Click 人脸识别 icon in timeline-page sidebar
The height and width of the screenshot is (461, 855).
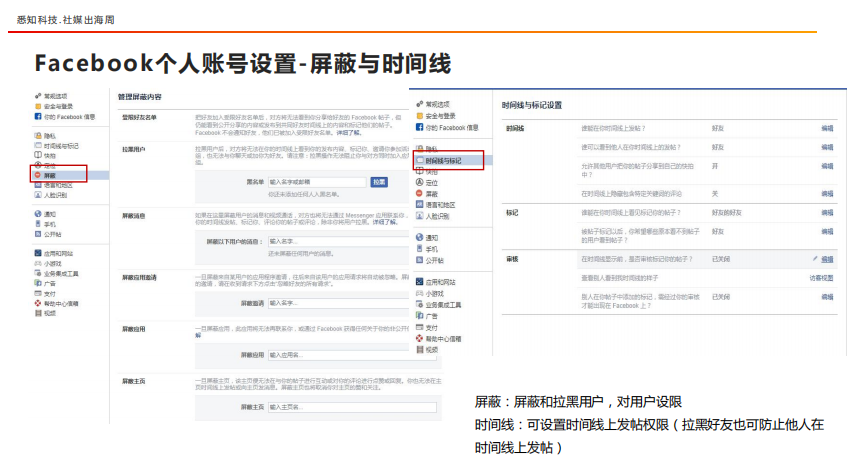pos(419,216)
